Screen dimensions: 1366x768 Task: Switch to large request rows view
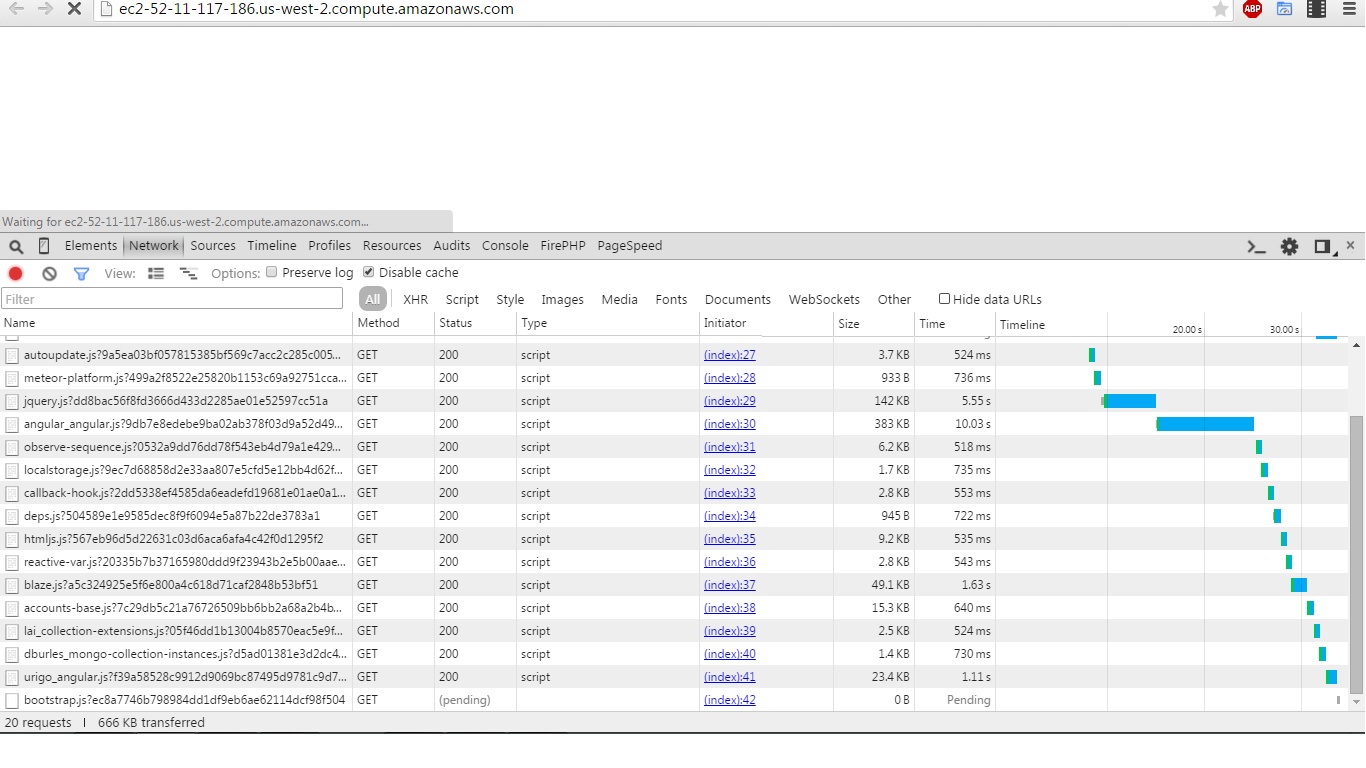tap(156, 273)
